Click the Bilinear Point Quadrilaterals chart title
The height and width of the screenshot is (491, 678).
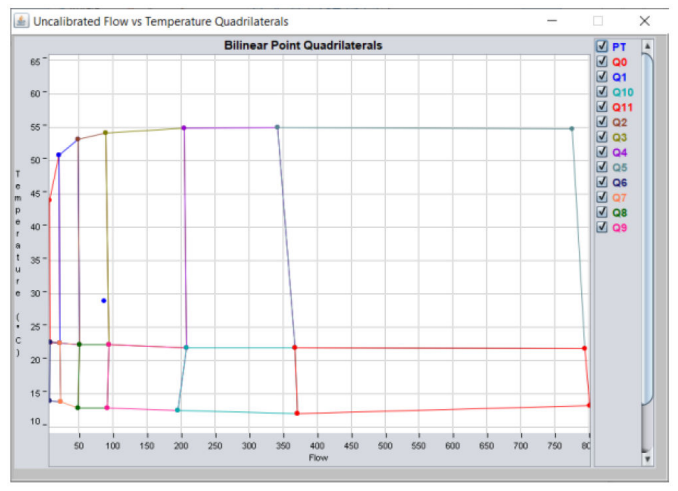pos(303,45)
